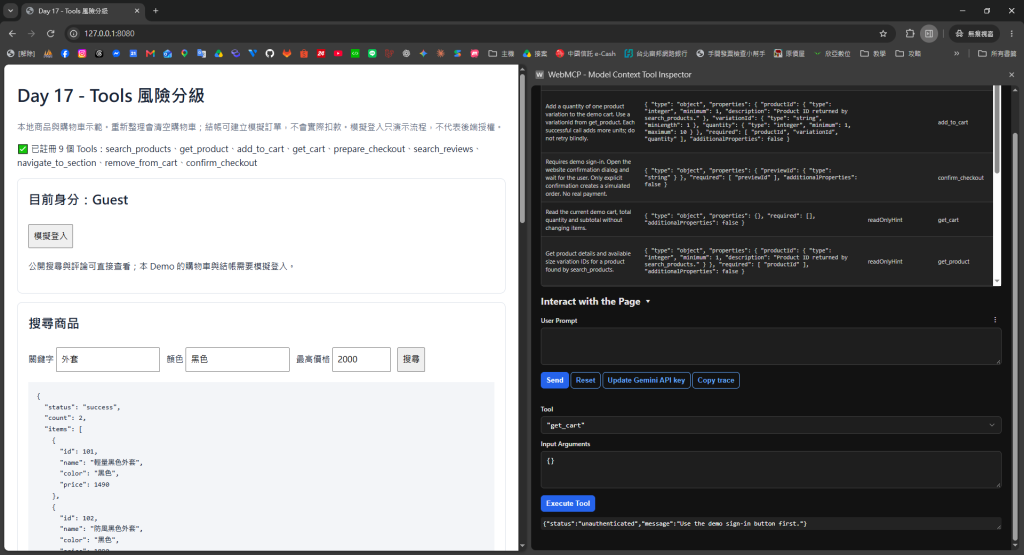Viewport: 1024px width, 555px height.
Task: Open the 教學 bookmark folder
Action: [x=873, y=54]
